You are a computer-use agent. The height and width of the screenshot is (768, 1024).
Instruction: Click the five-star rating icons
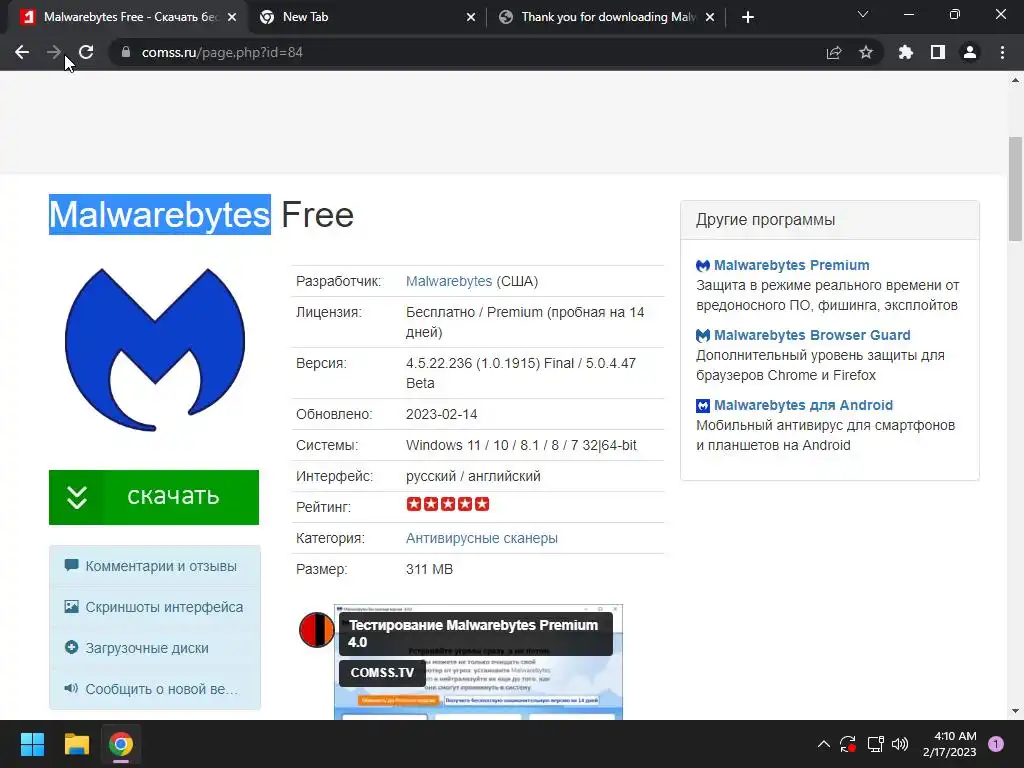pos(447,504)
